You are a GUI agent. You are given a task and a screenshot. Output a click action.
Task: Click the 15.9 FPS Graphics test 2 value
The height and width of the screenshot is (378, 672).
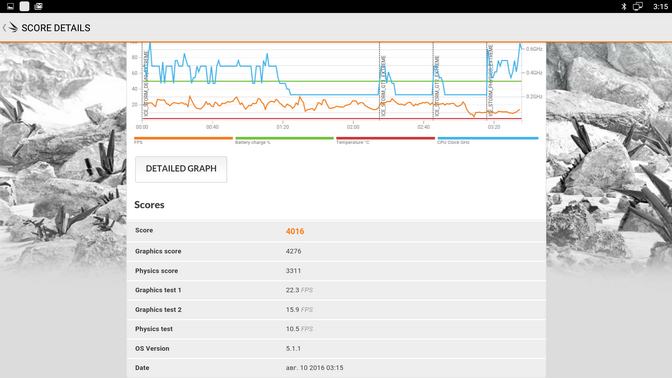(x=299, y=309)
